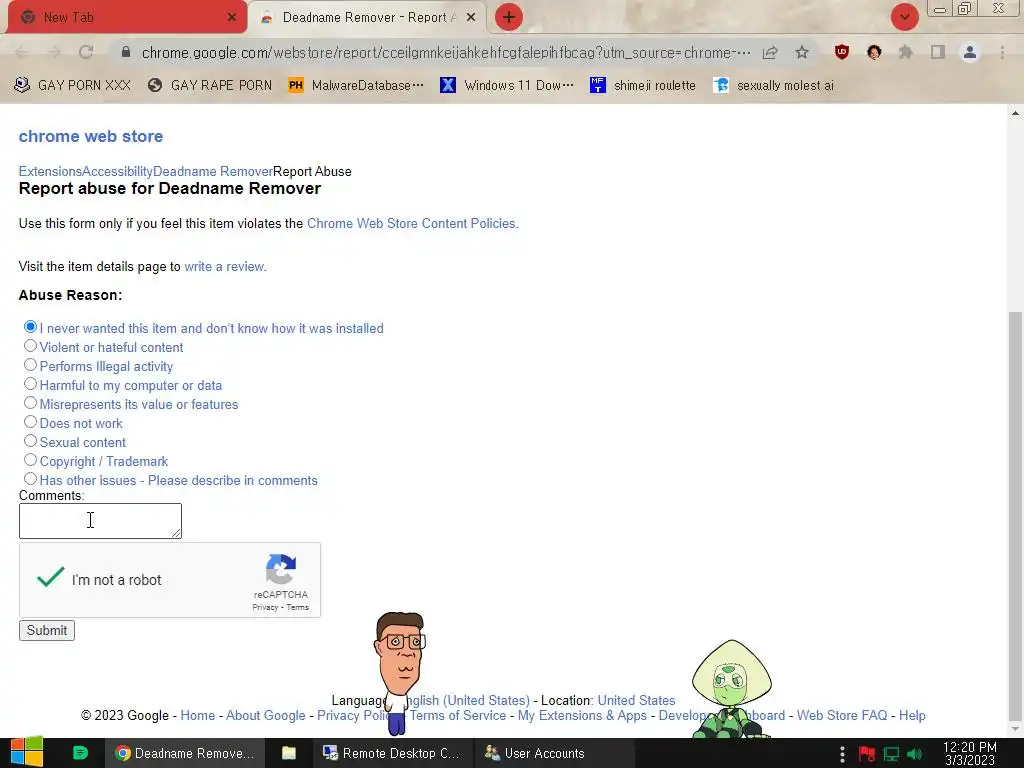This screenshot has height=768, width=1024.
Task: Click the reCAPTCHA logo
Action: [x=281, y=569]
